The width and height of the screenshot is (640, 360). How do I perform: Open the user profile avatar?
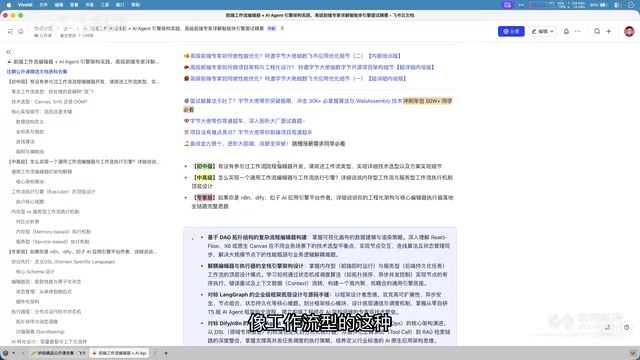pyautogui.click(x=629, y=31)
